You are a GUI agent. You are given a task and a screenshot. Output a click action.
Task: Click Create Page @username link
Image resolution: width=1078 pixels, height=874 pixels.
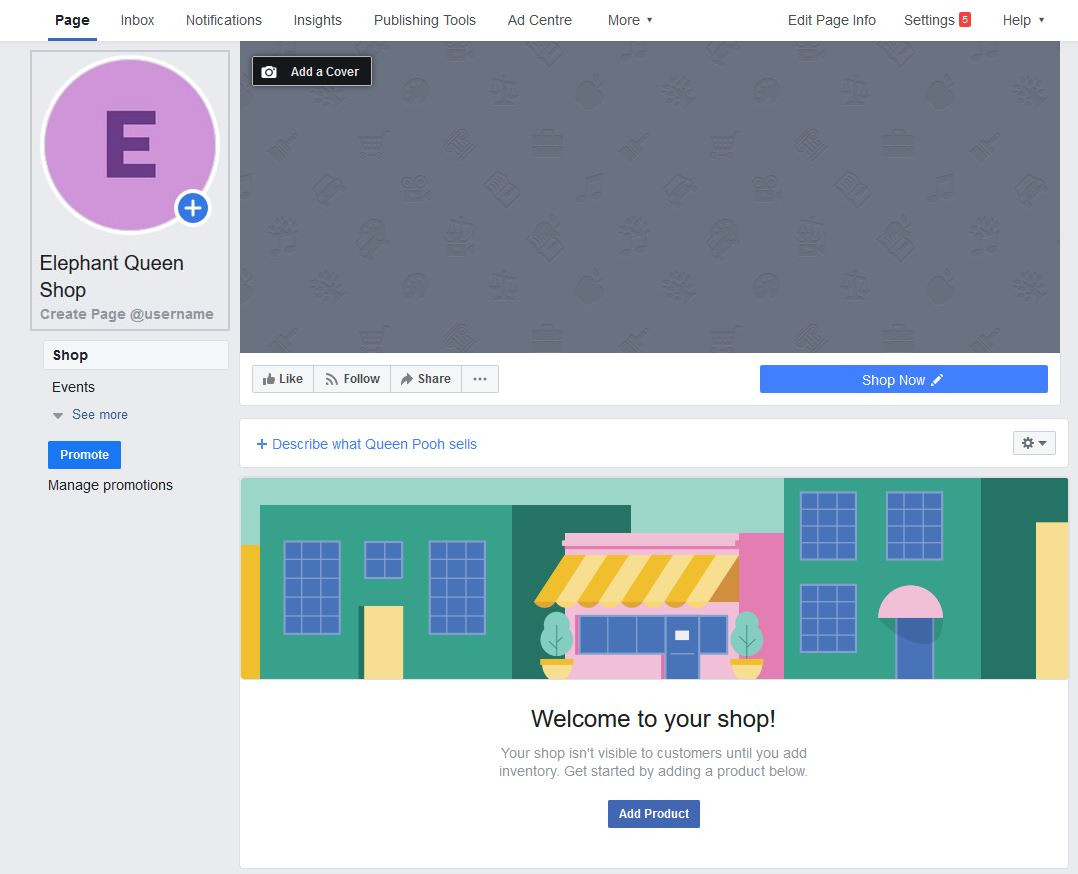pyautogui.click(x=126, y=314)
